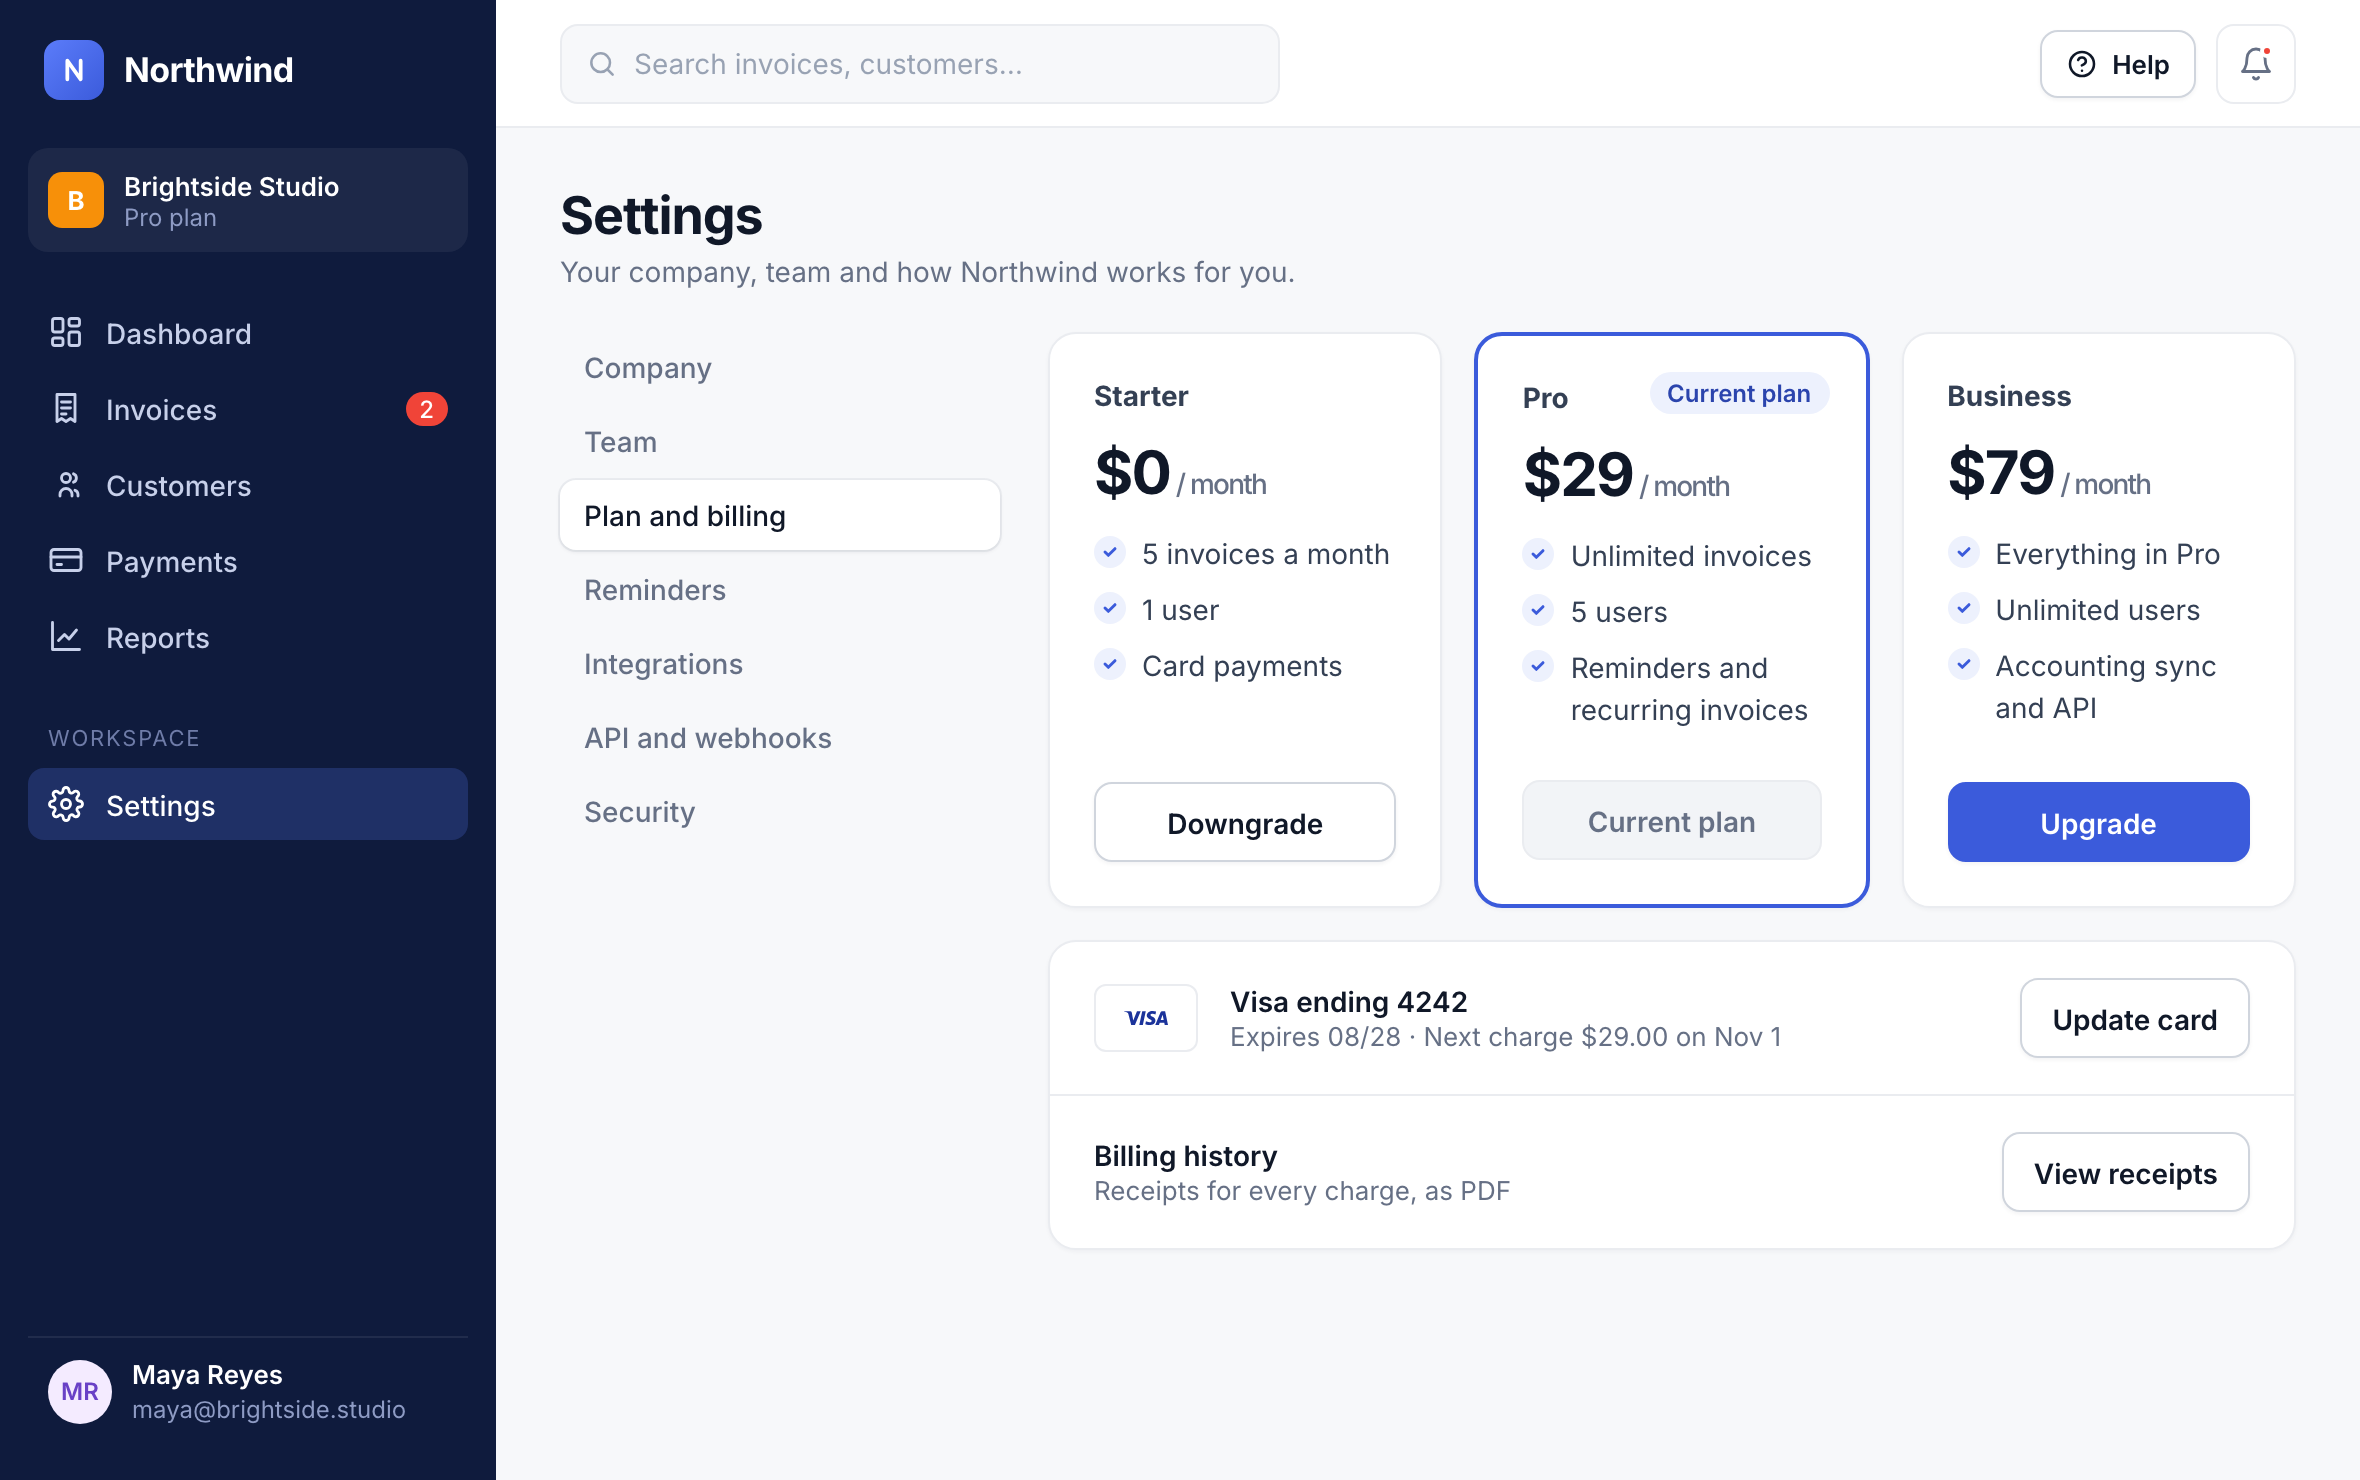
Task: Go to the Integrations tab
Action: click(x=780, y=664)
